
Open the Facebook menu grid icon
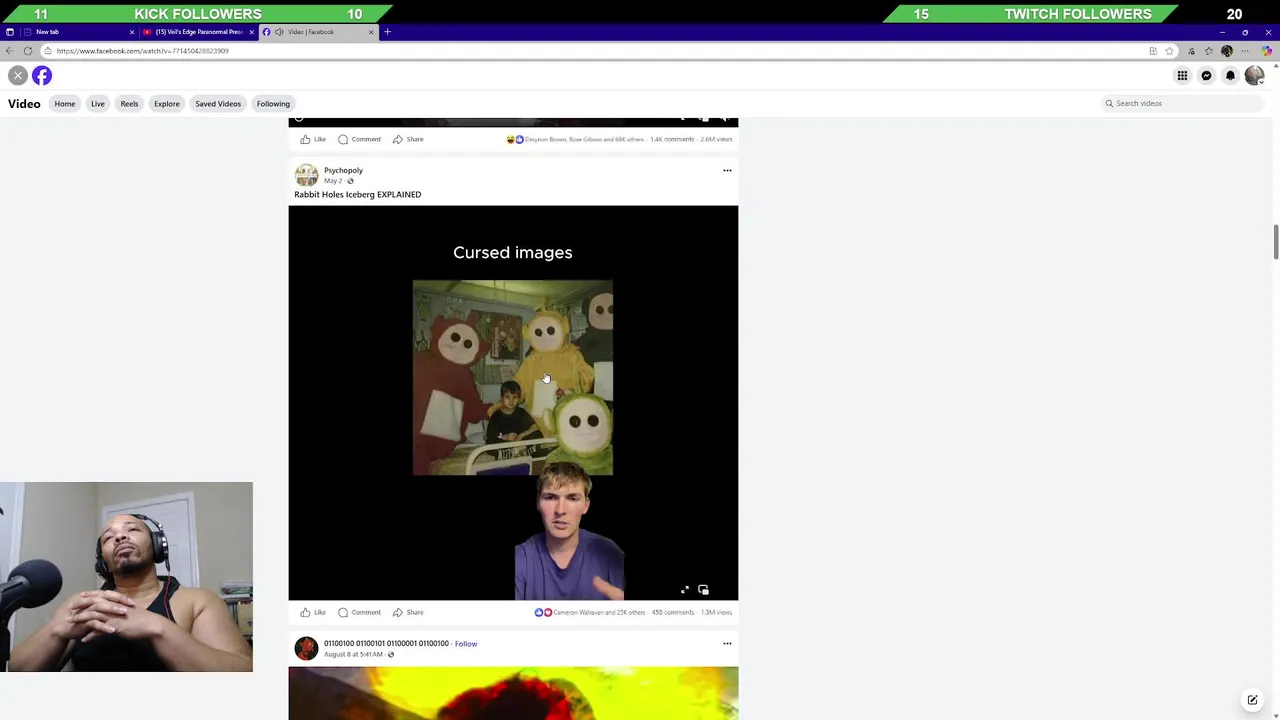[1182, 76]
